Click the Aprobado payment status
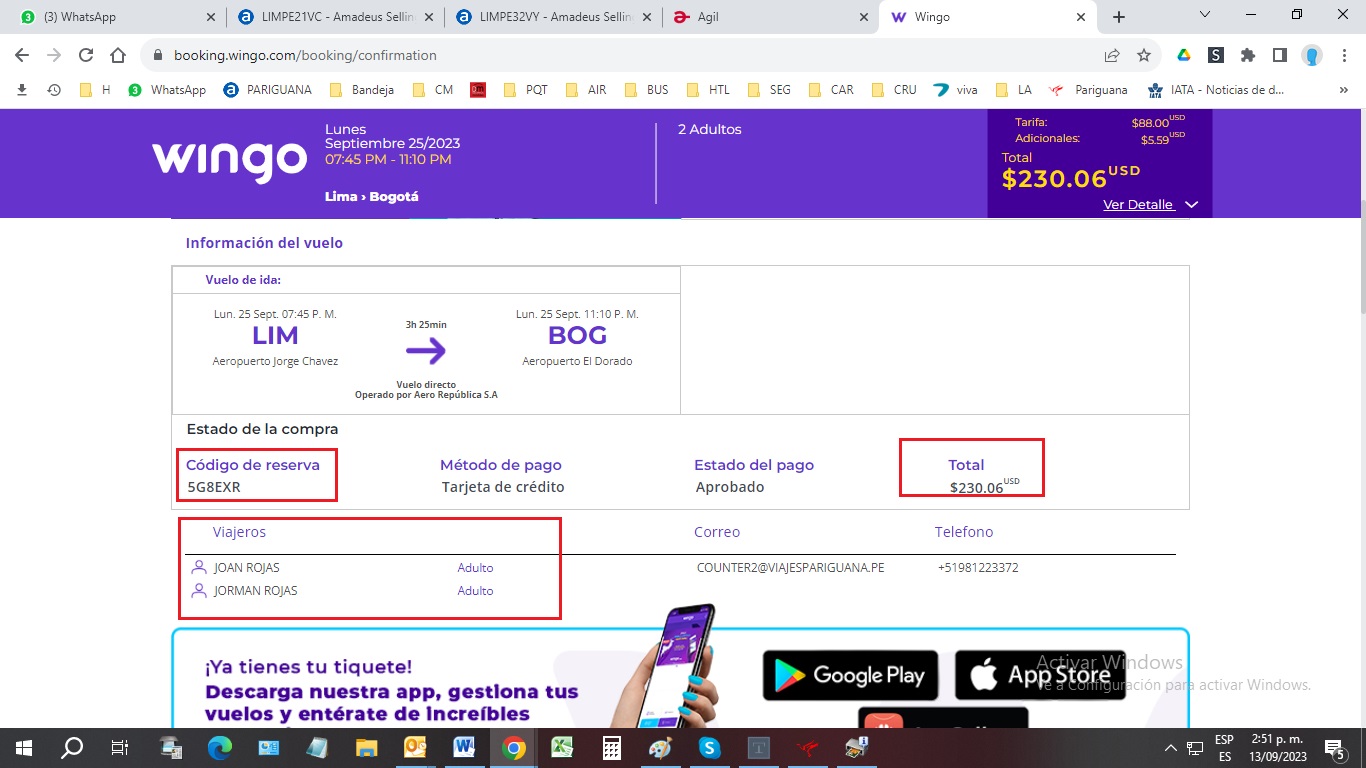Screen dimensions: 1366x768 tap(730, 488)
